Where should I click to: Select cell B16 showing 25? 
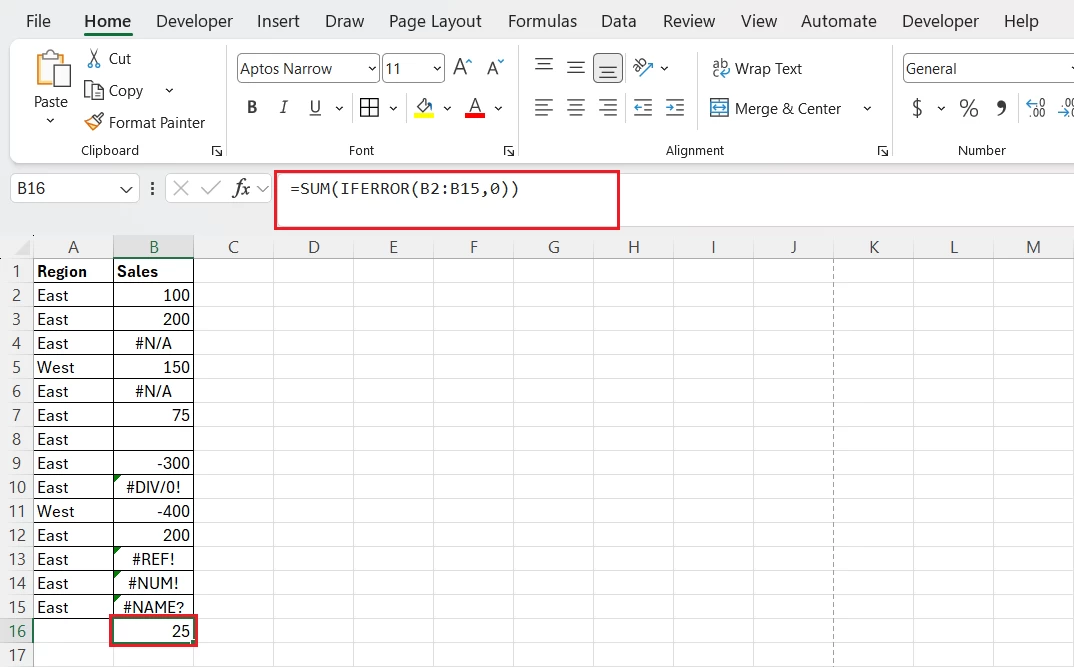coord(153,631)
